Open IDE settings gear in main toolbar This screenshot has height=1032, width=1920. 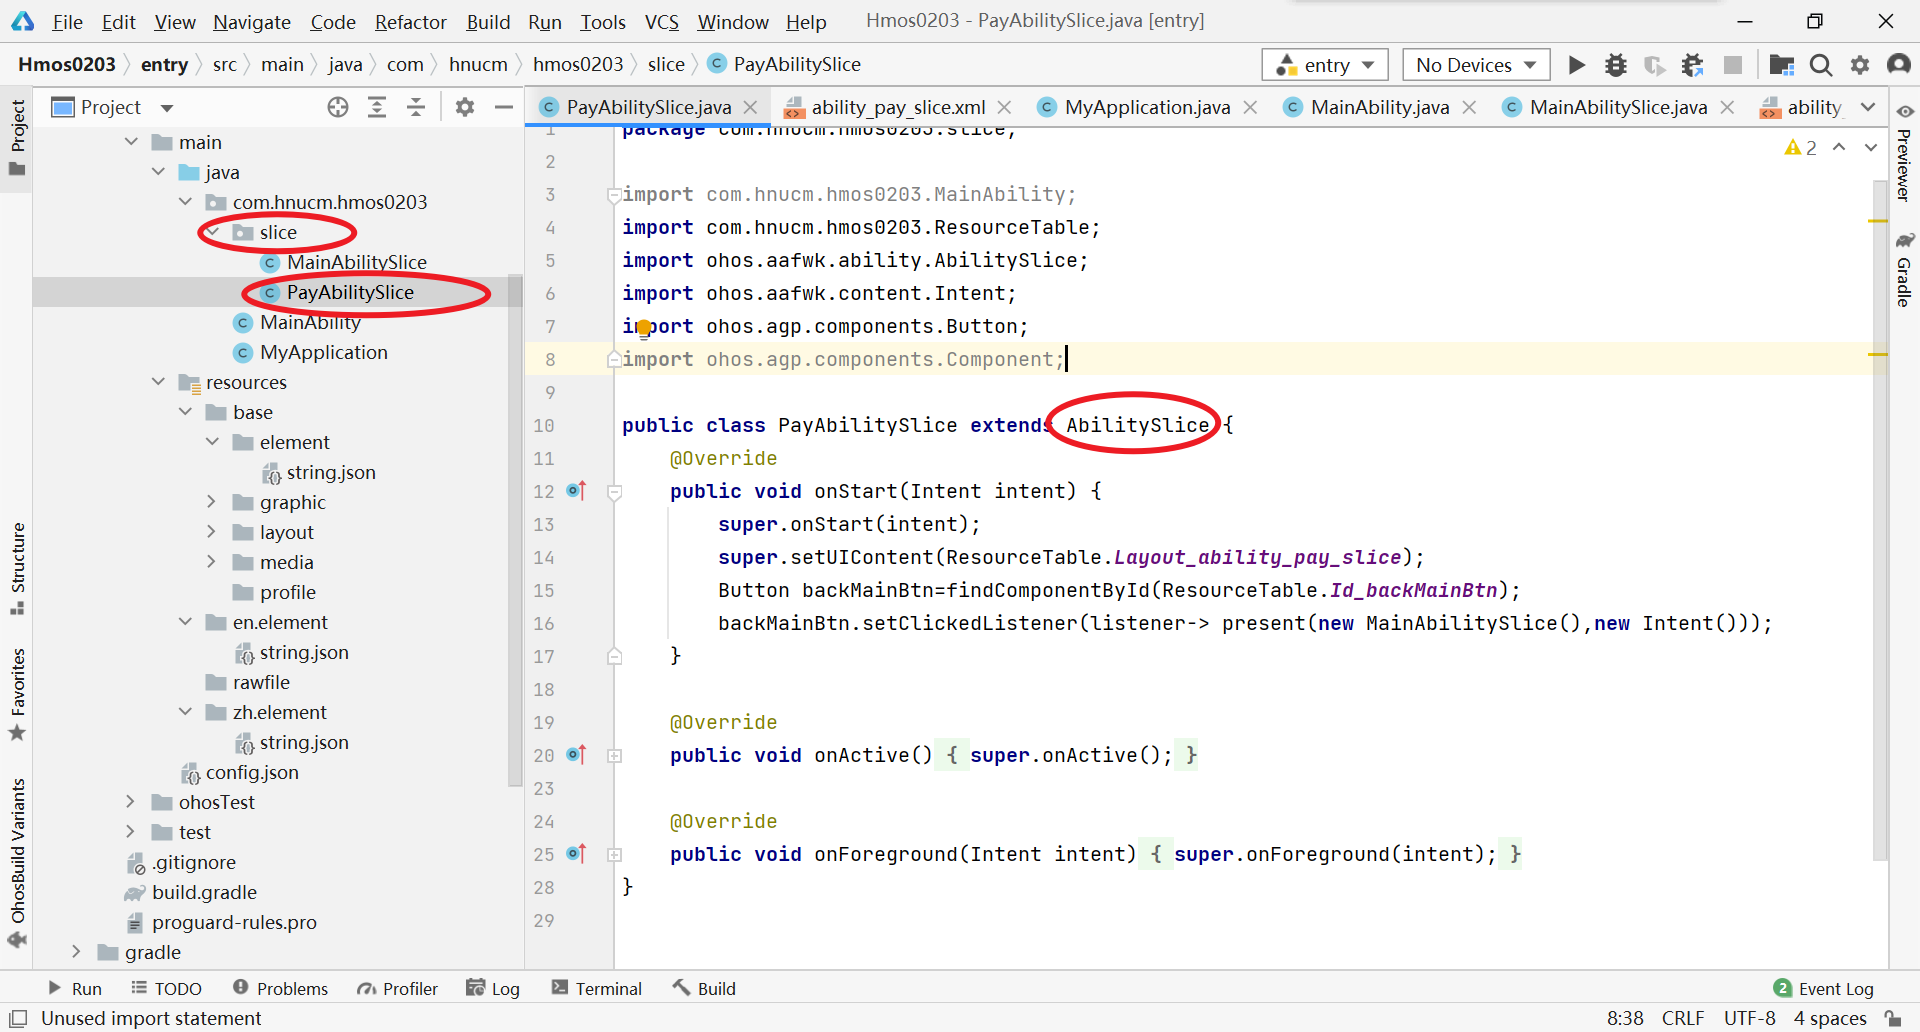[x=1860, y=65]
